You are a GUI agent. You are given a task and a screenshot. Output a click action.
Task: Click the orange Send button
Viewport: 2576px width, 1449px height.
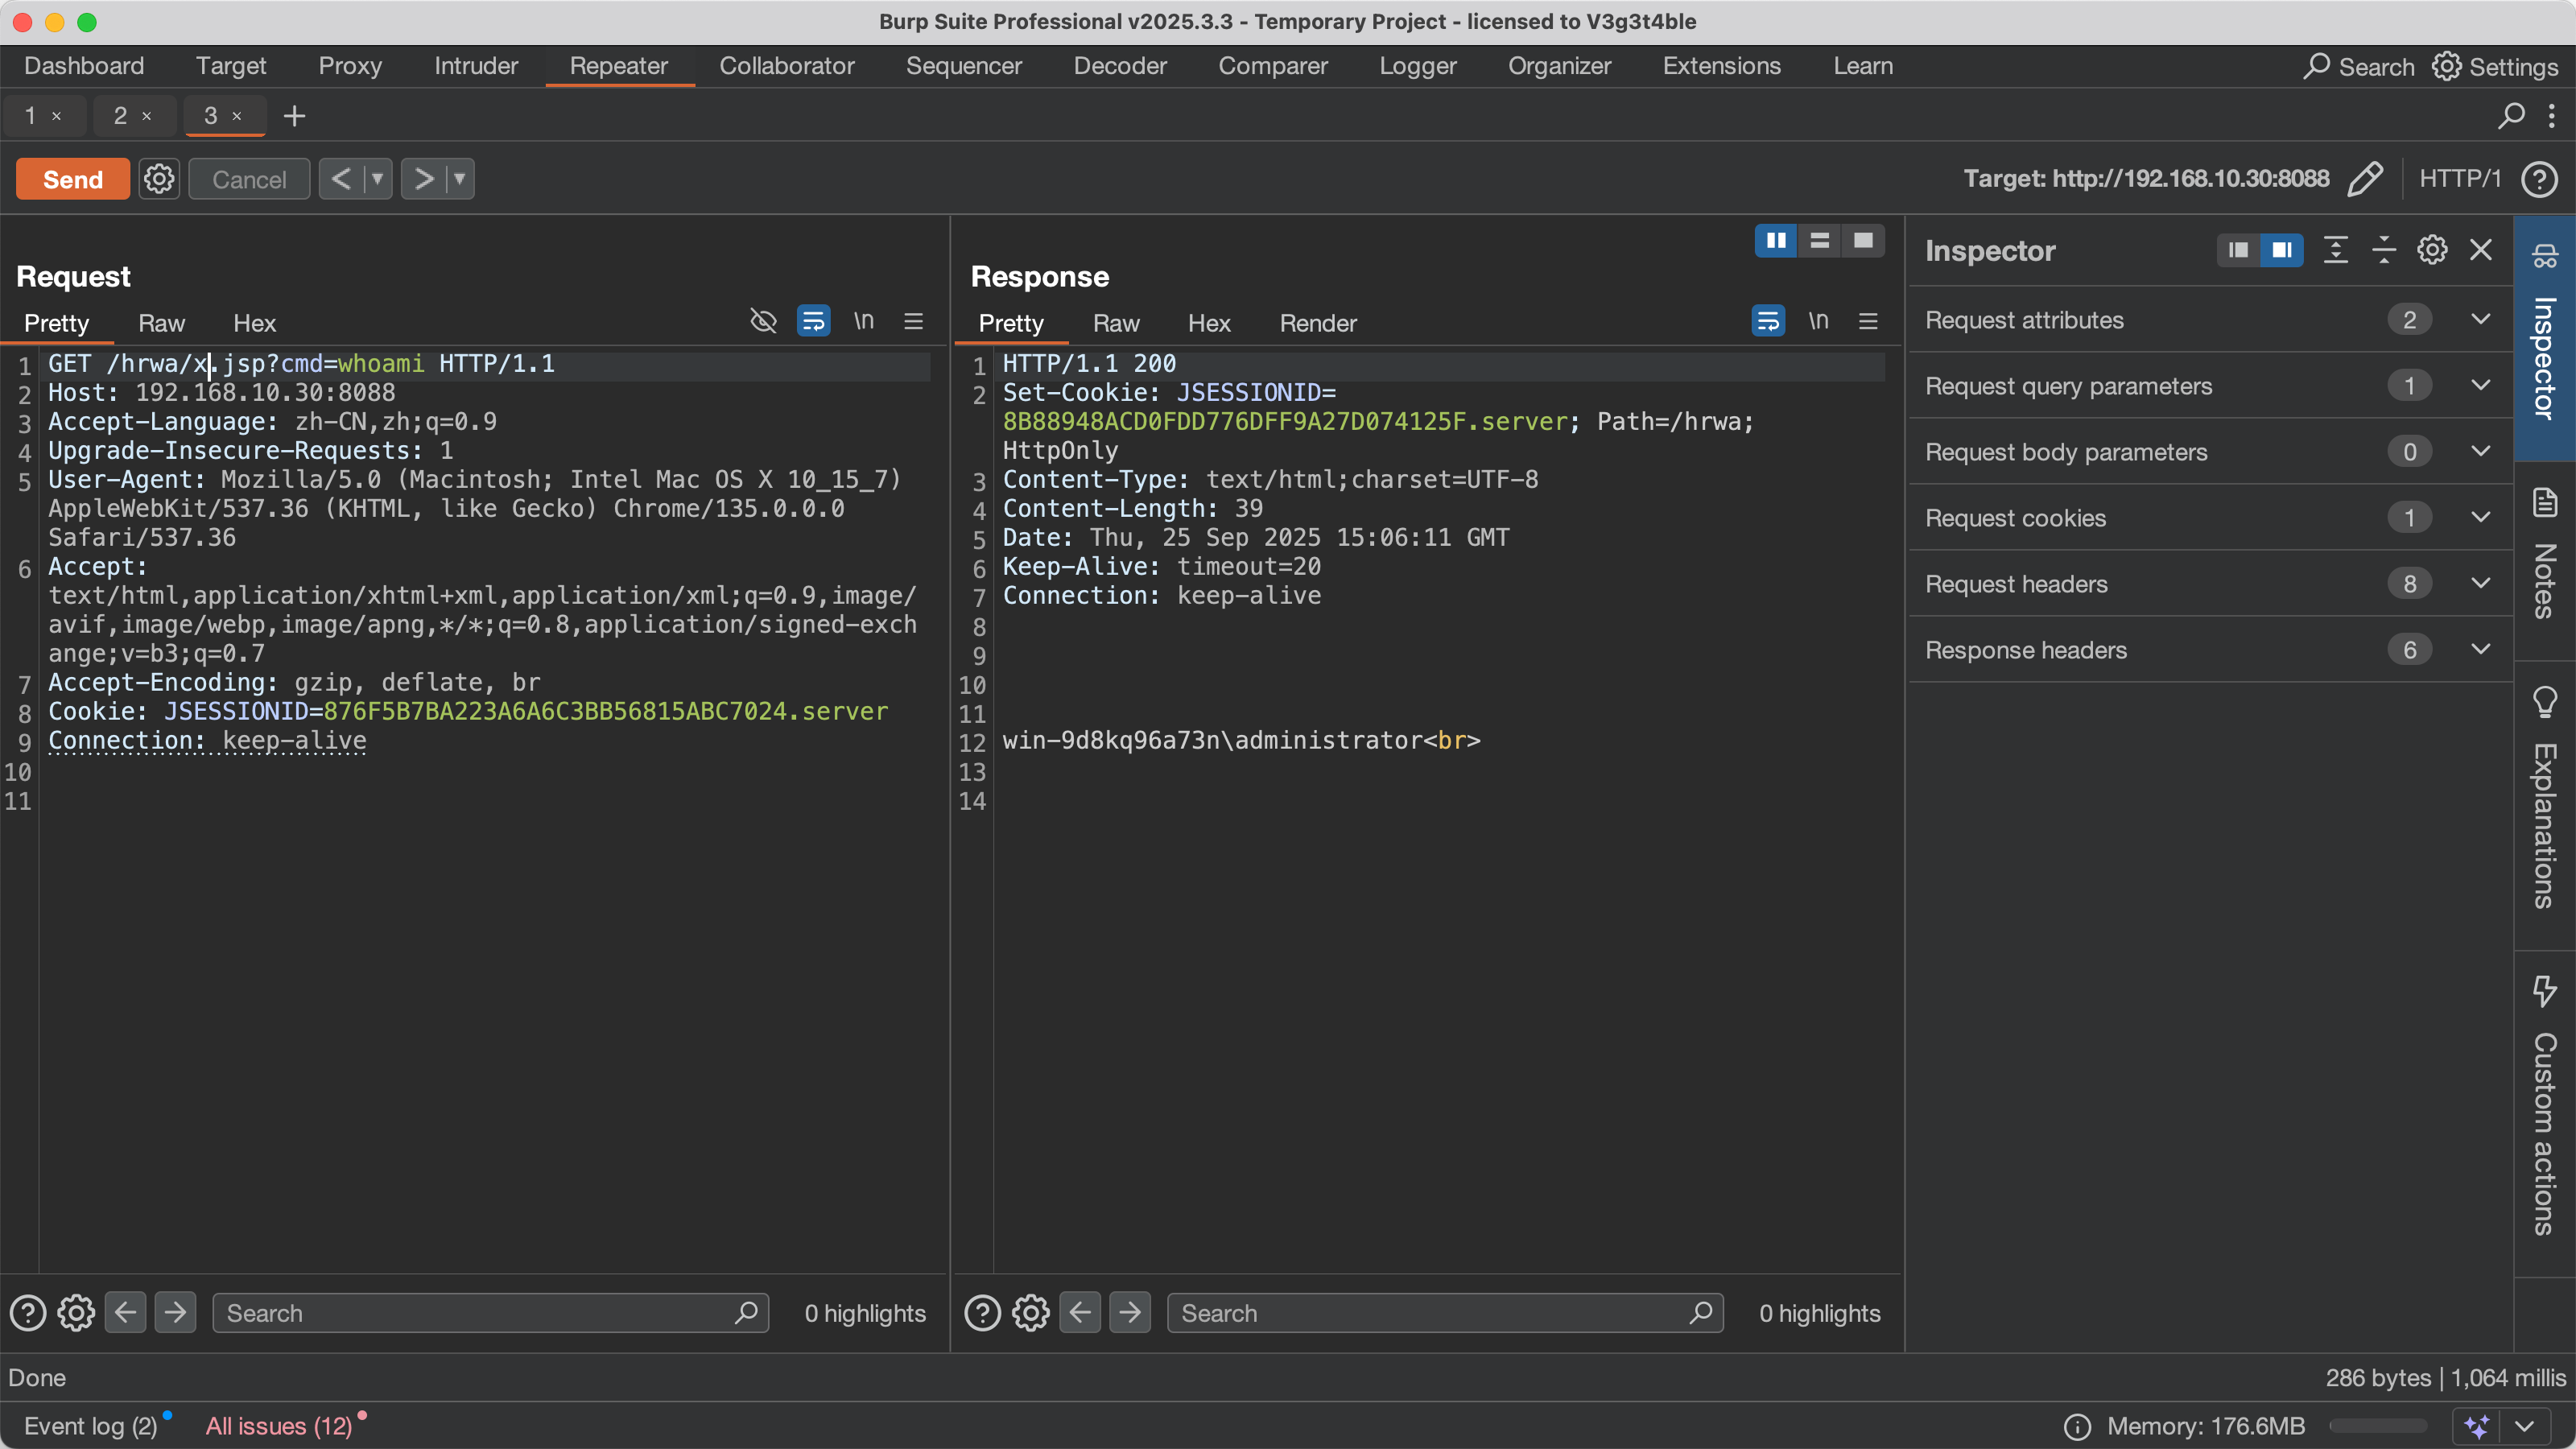72,179
